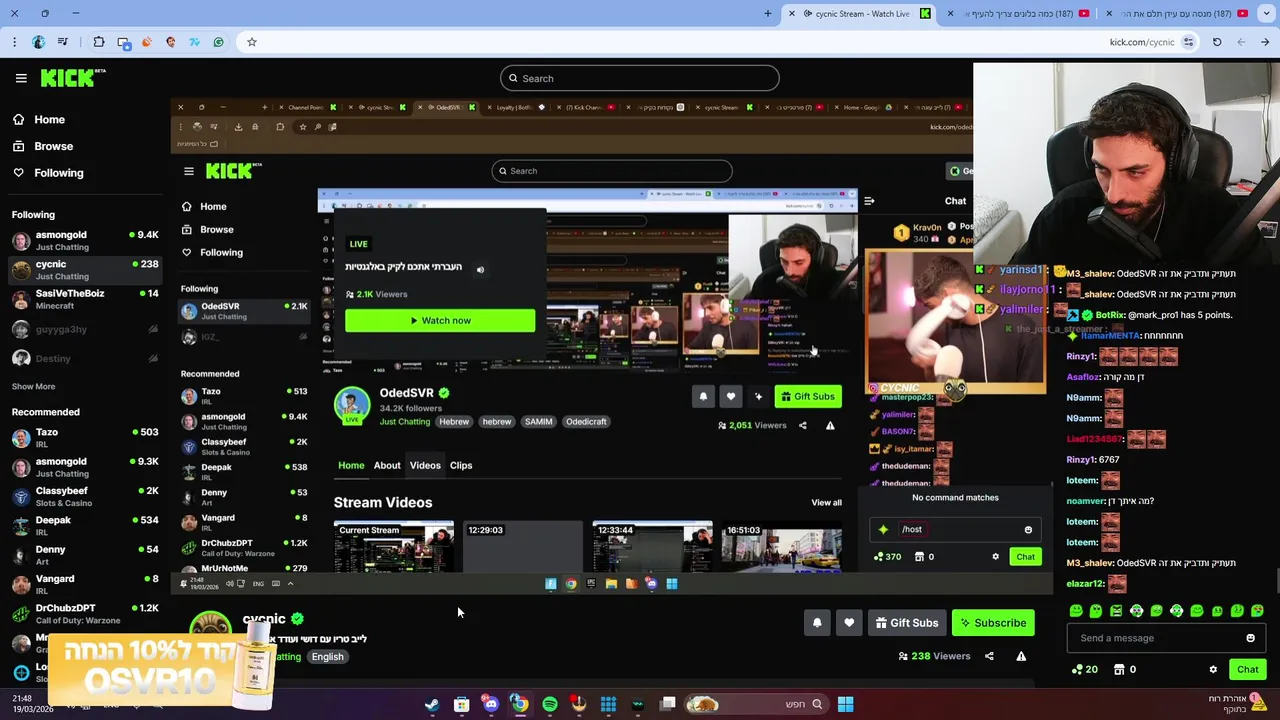The height and width of the screenshot is (720, 1280).
Task: Toggle notification bell on streamed OdedSVR page
Action: [703, 396]
